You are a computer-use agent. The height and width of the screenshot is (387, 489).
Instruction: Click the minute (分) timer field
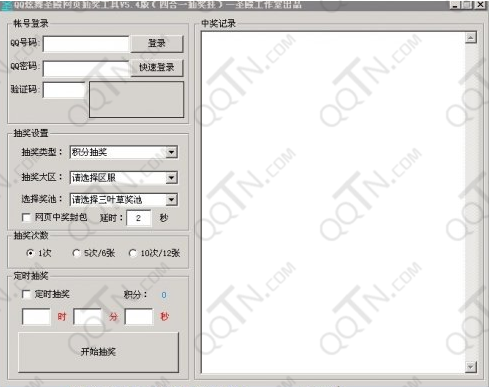click(88, 317)
